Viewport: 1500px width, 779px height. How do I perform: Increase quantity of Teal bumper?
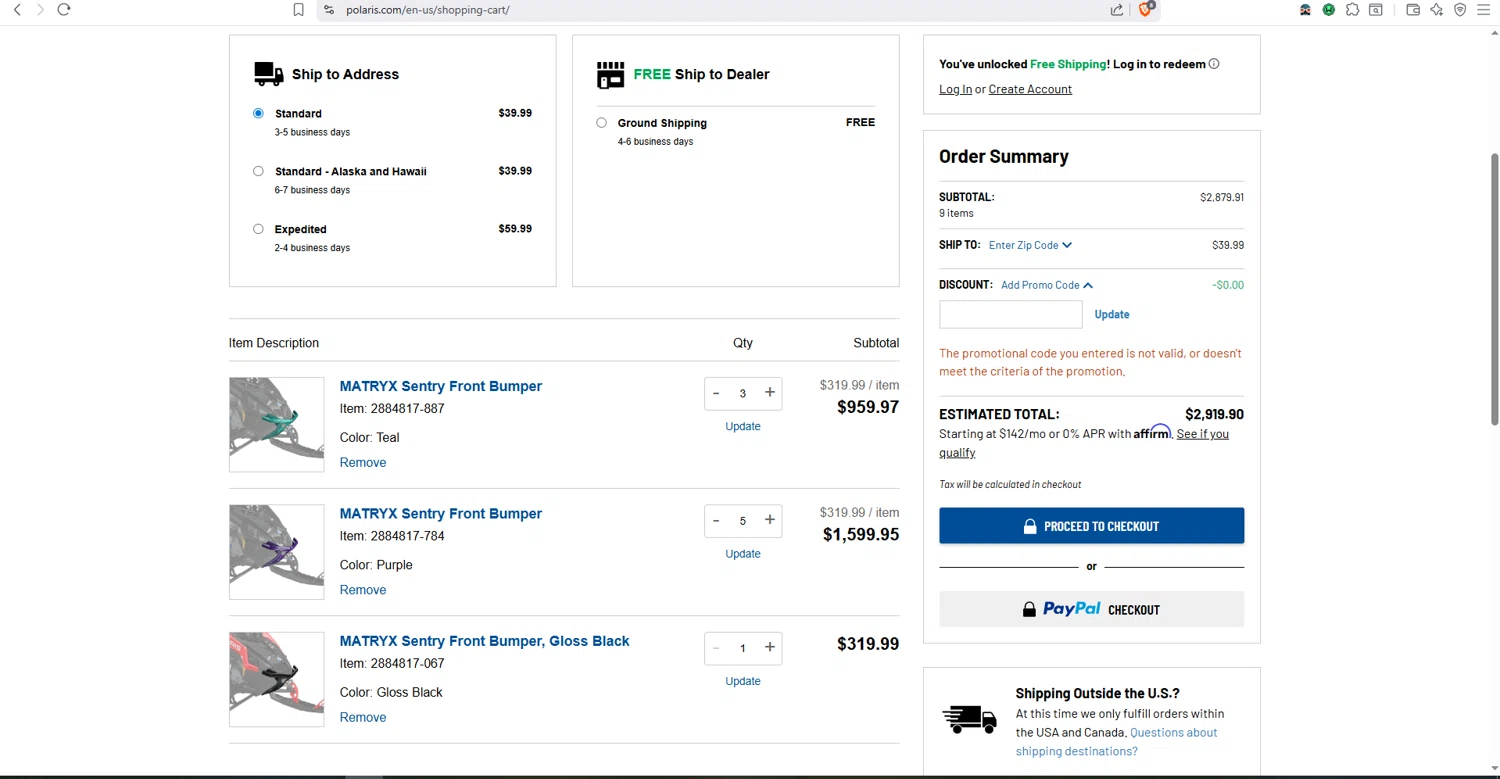770,393
